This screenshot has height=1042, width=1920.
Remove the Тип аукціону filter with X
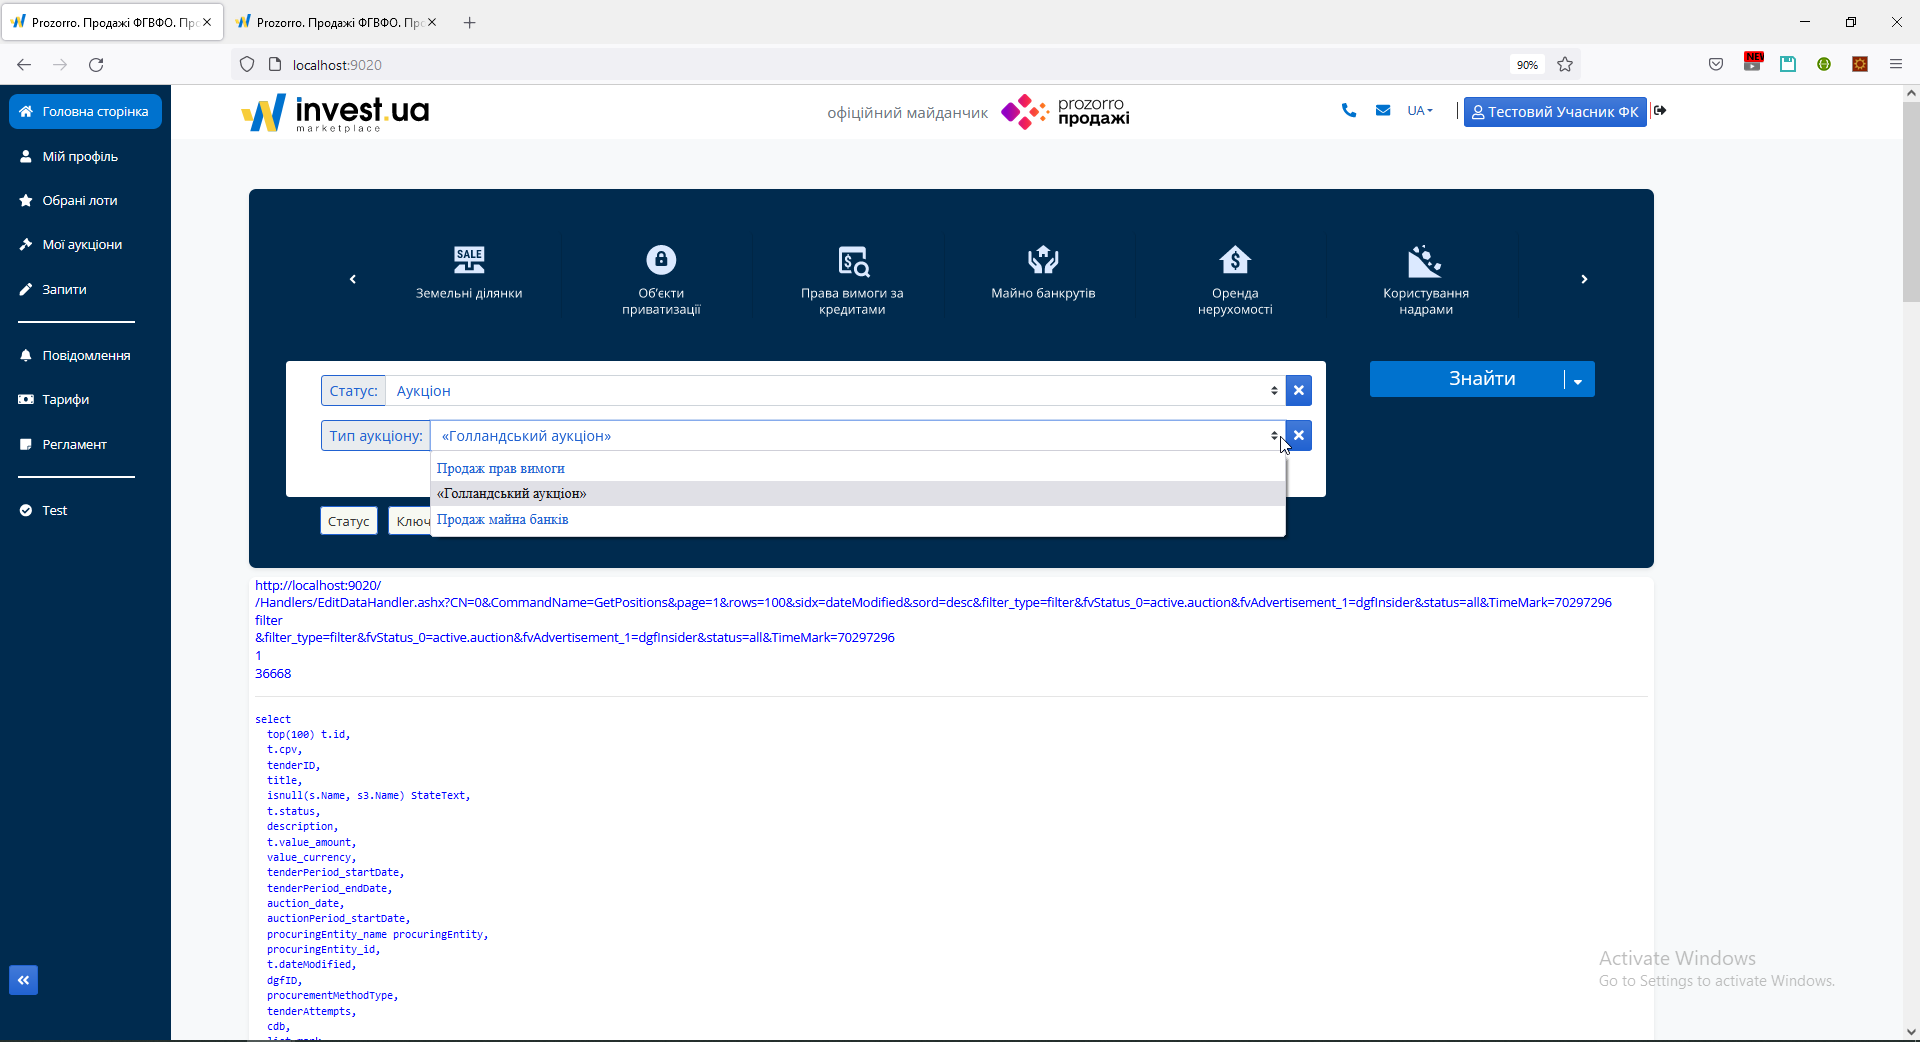point(1299,436)
